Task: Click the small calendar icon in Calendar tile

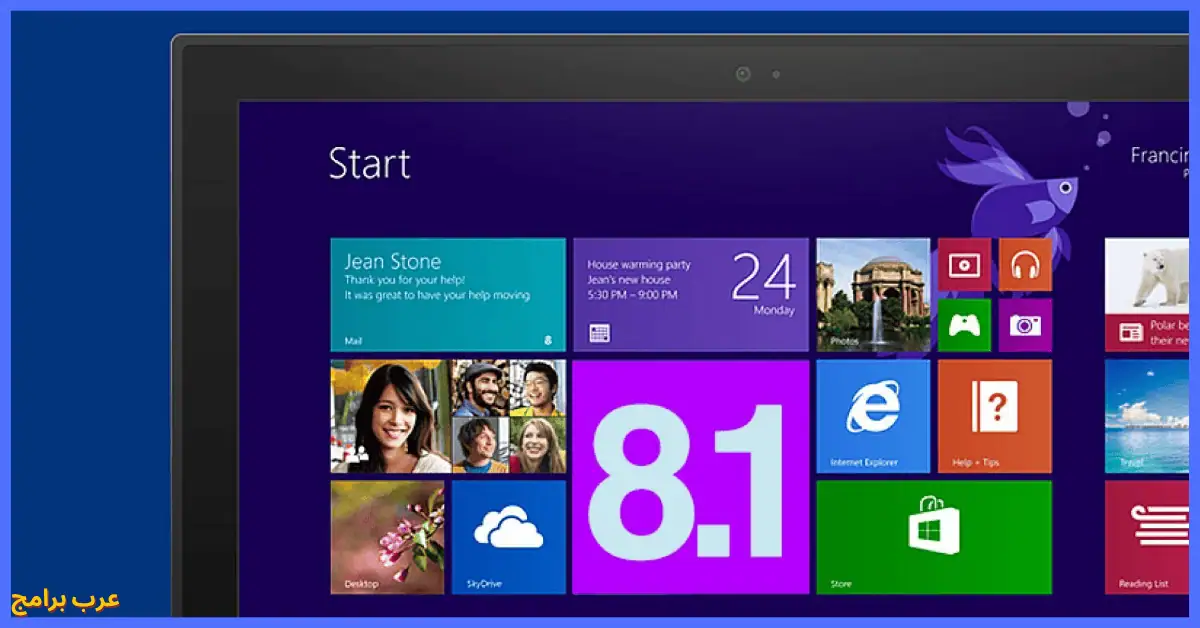Action: coord(600,333)
